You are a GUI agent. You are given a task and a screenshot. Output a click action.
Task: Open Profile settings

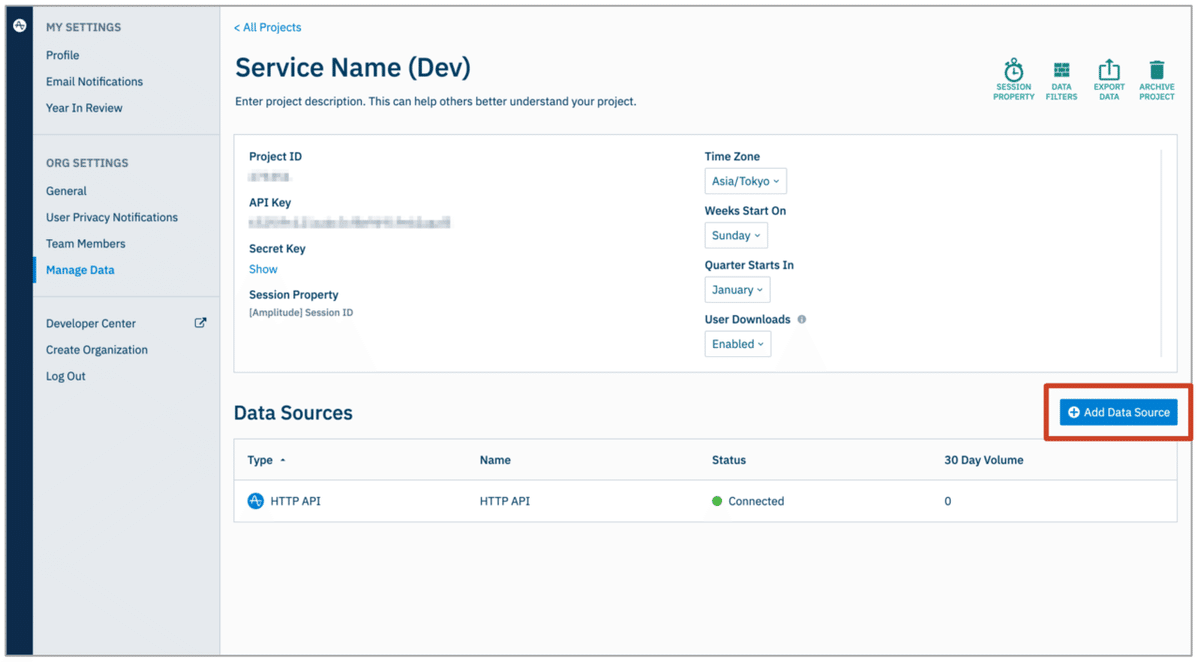[62, 55]
